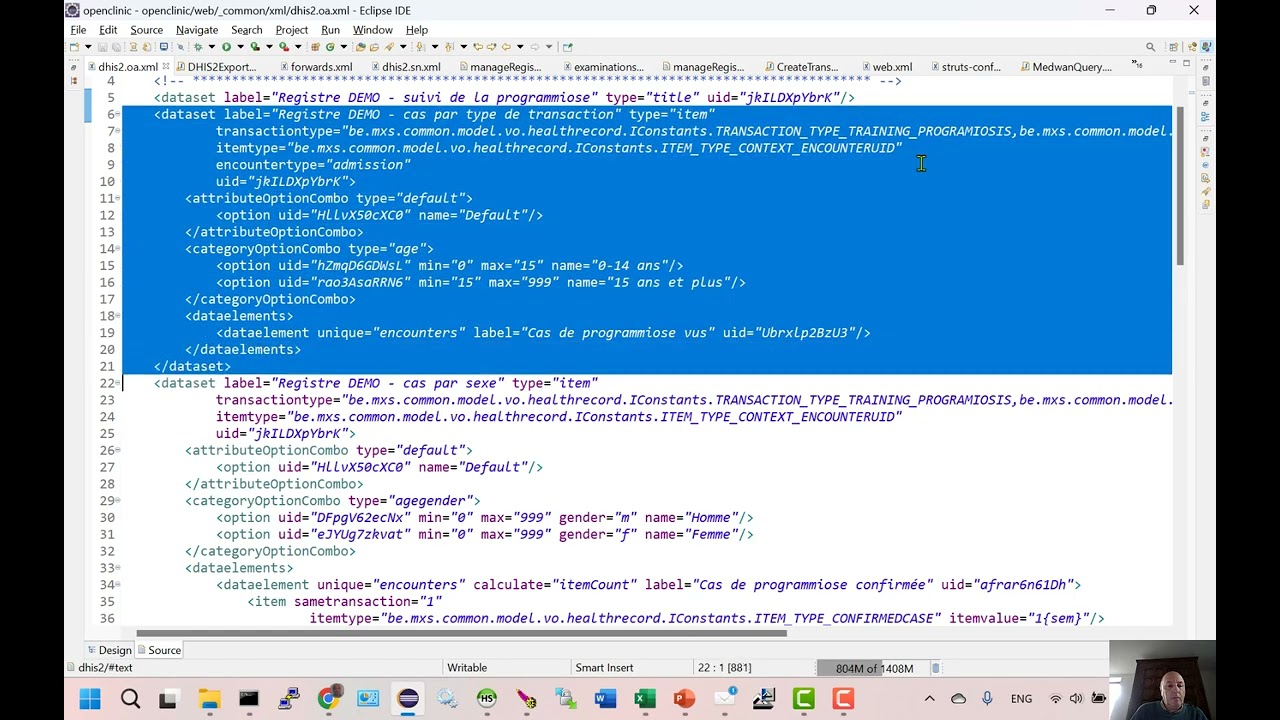Collapse categoryOptionCombo fold at line 29

(x=119, y=501)
